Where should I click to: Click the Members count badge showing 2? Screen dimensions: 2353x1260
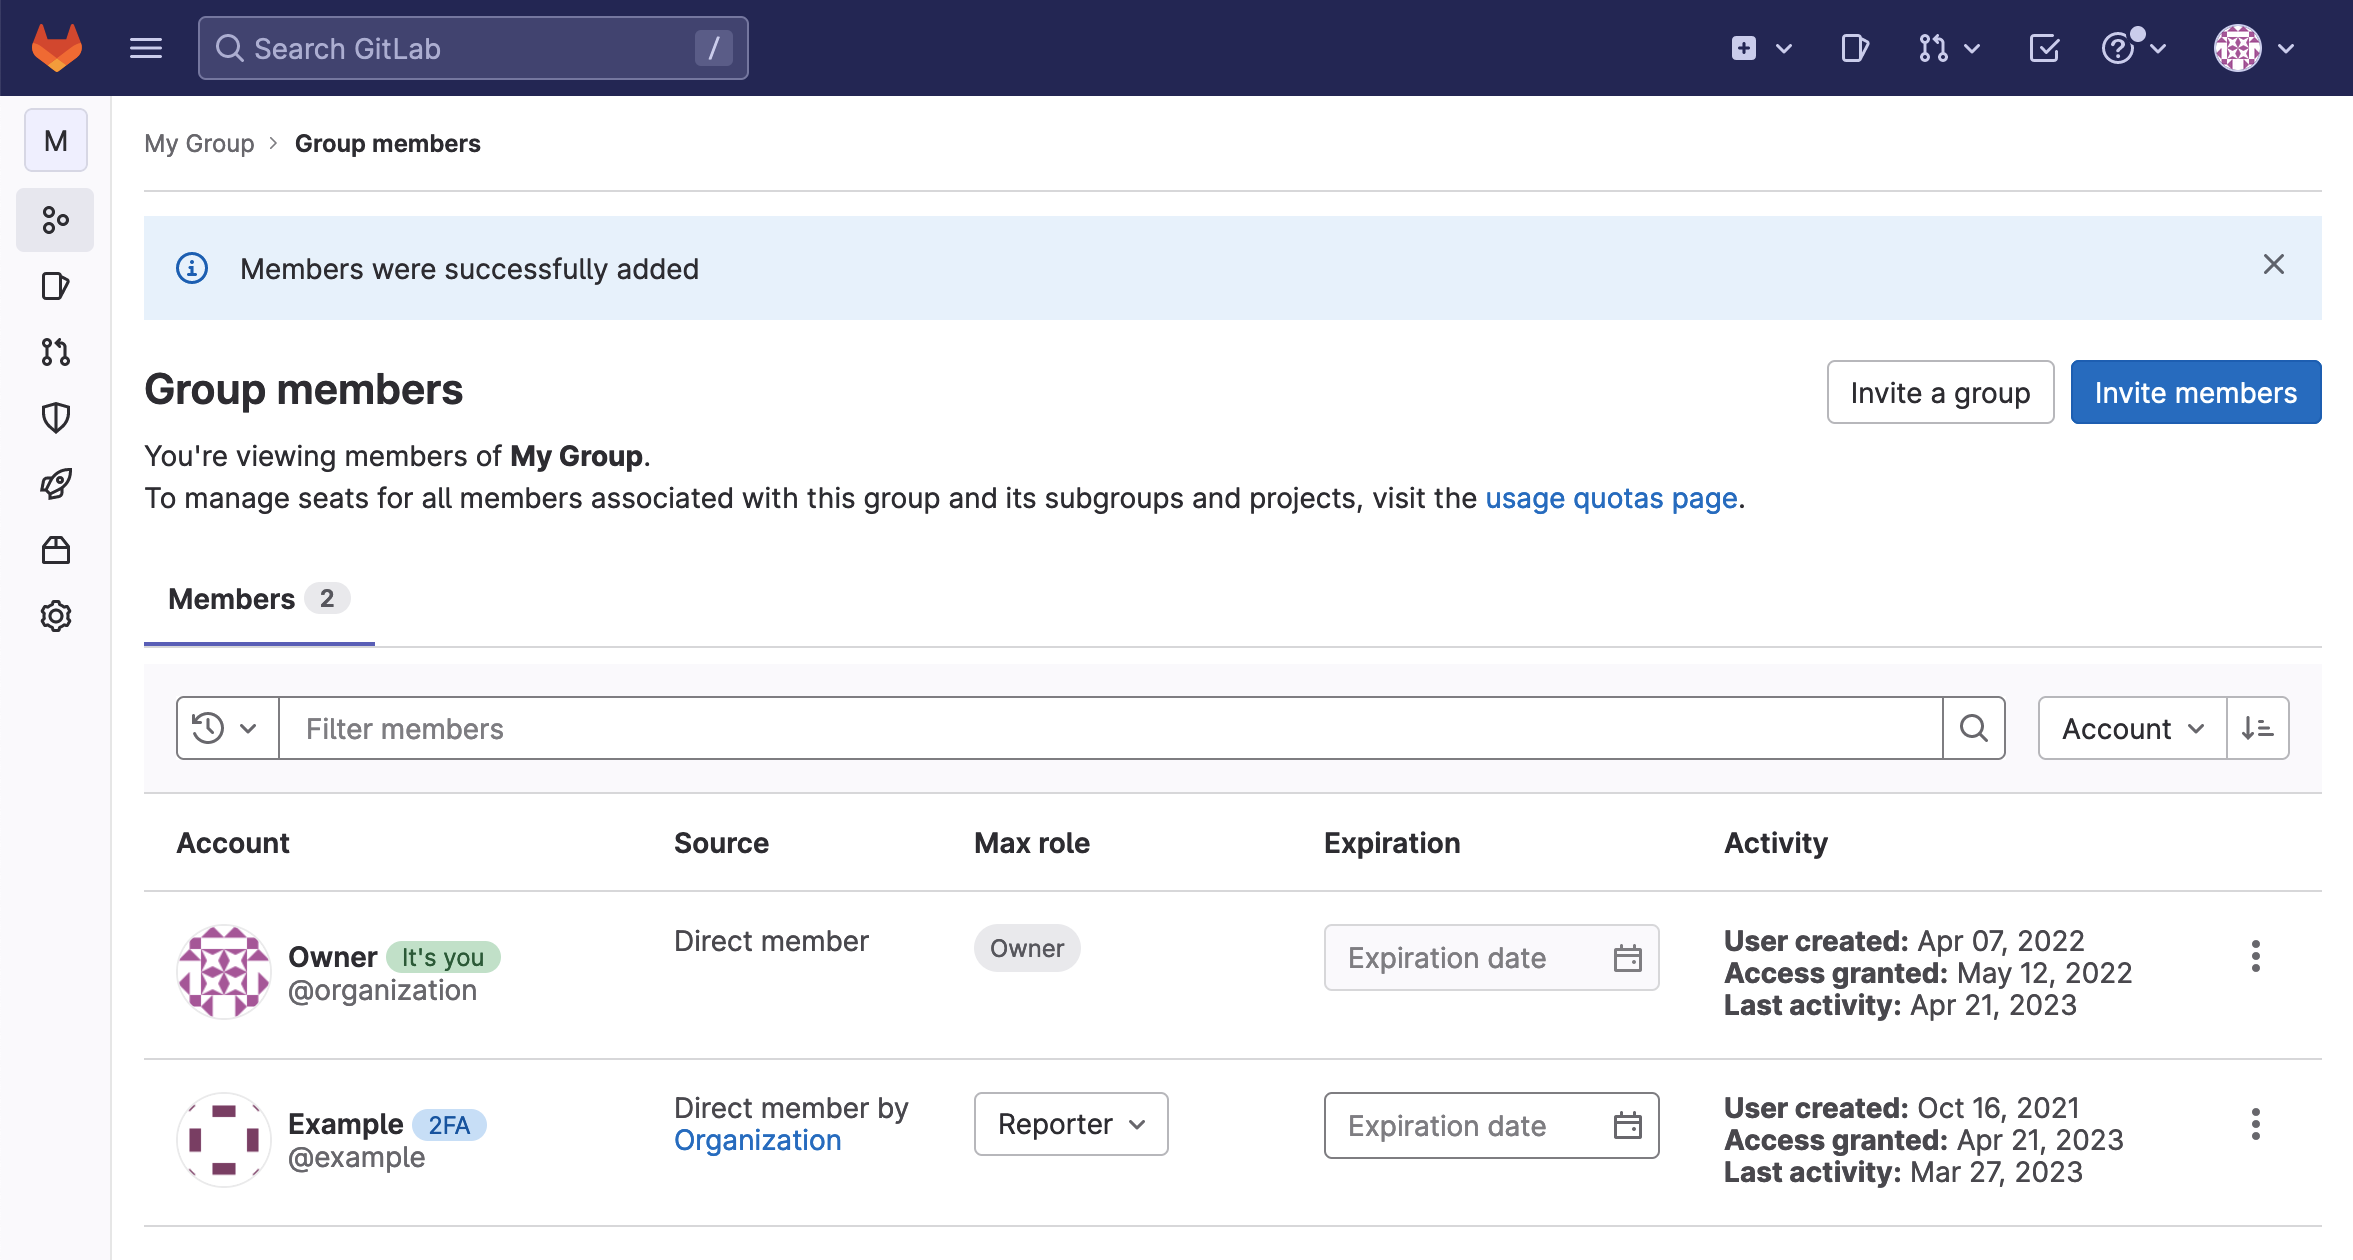coord(326,598)
